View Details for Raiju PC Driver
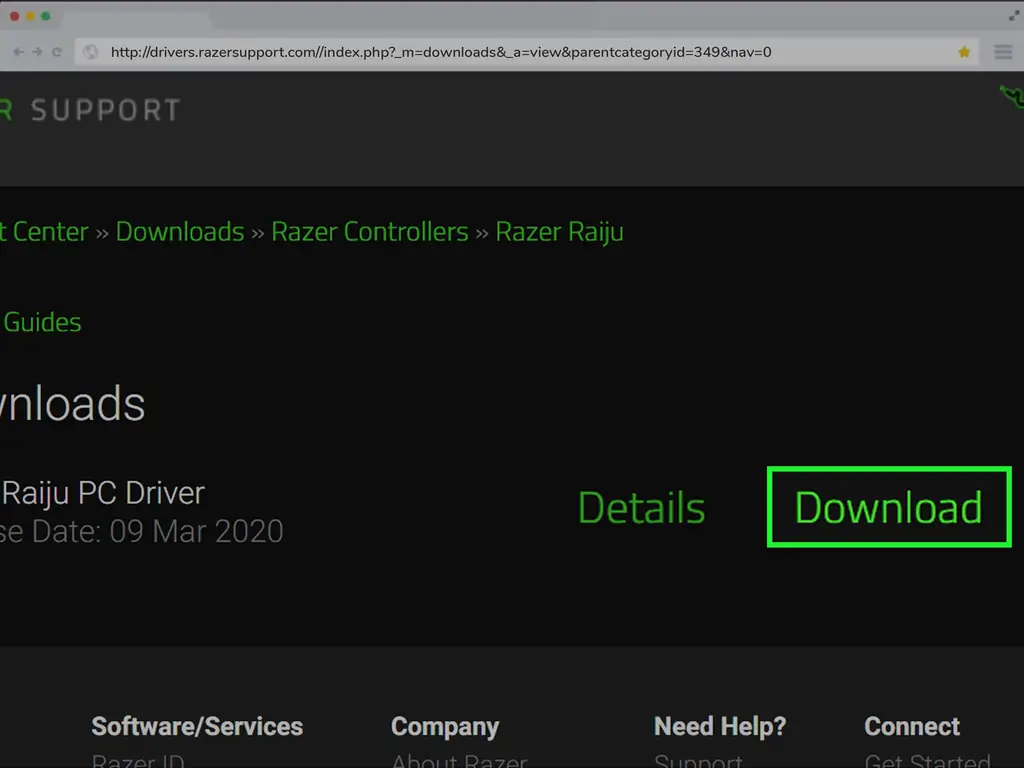The height and width of the screenshot is (768, 1024). pos(641,507)
